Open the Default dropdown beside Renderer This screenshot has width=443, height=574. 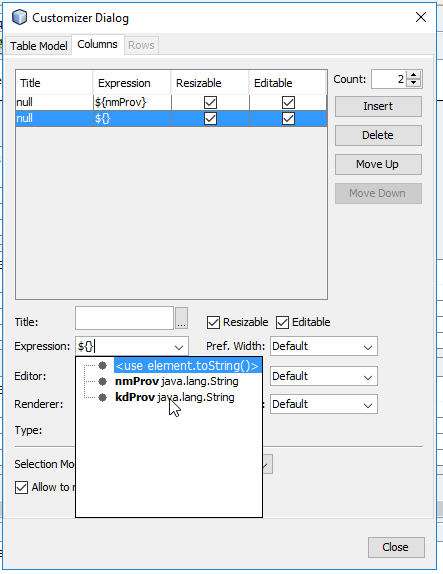(x=324, y=405)
